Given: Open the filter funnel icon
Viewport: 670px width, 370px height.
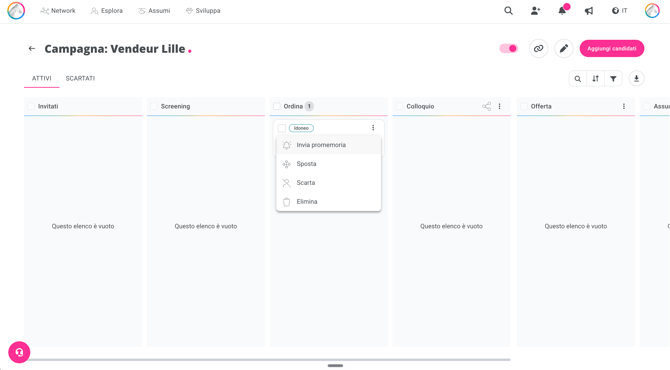Looking at the screenshot, I should click(x=613, y=79).
